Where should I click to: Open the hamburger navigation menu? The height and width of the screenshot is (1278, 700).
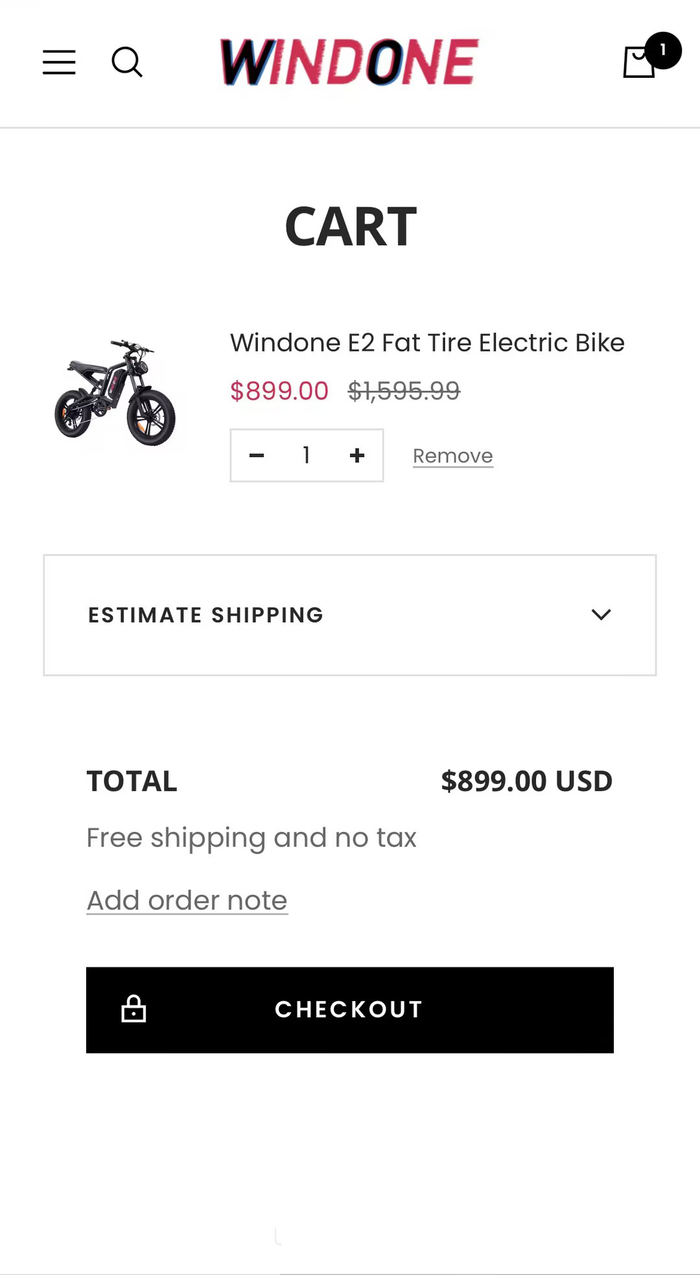[x=59, y=62]
